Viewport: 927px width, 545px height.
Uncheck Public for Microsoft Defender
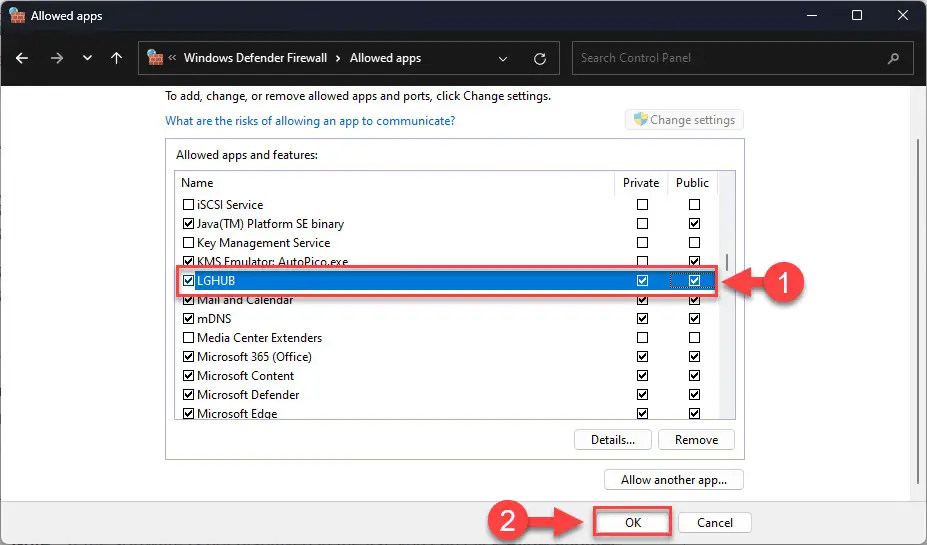point(694,394)
